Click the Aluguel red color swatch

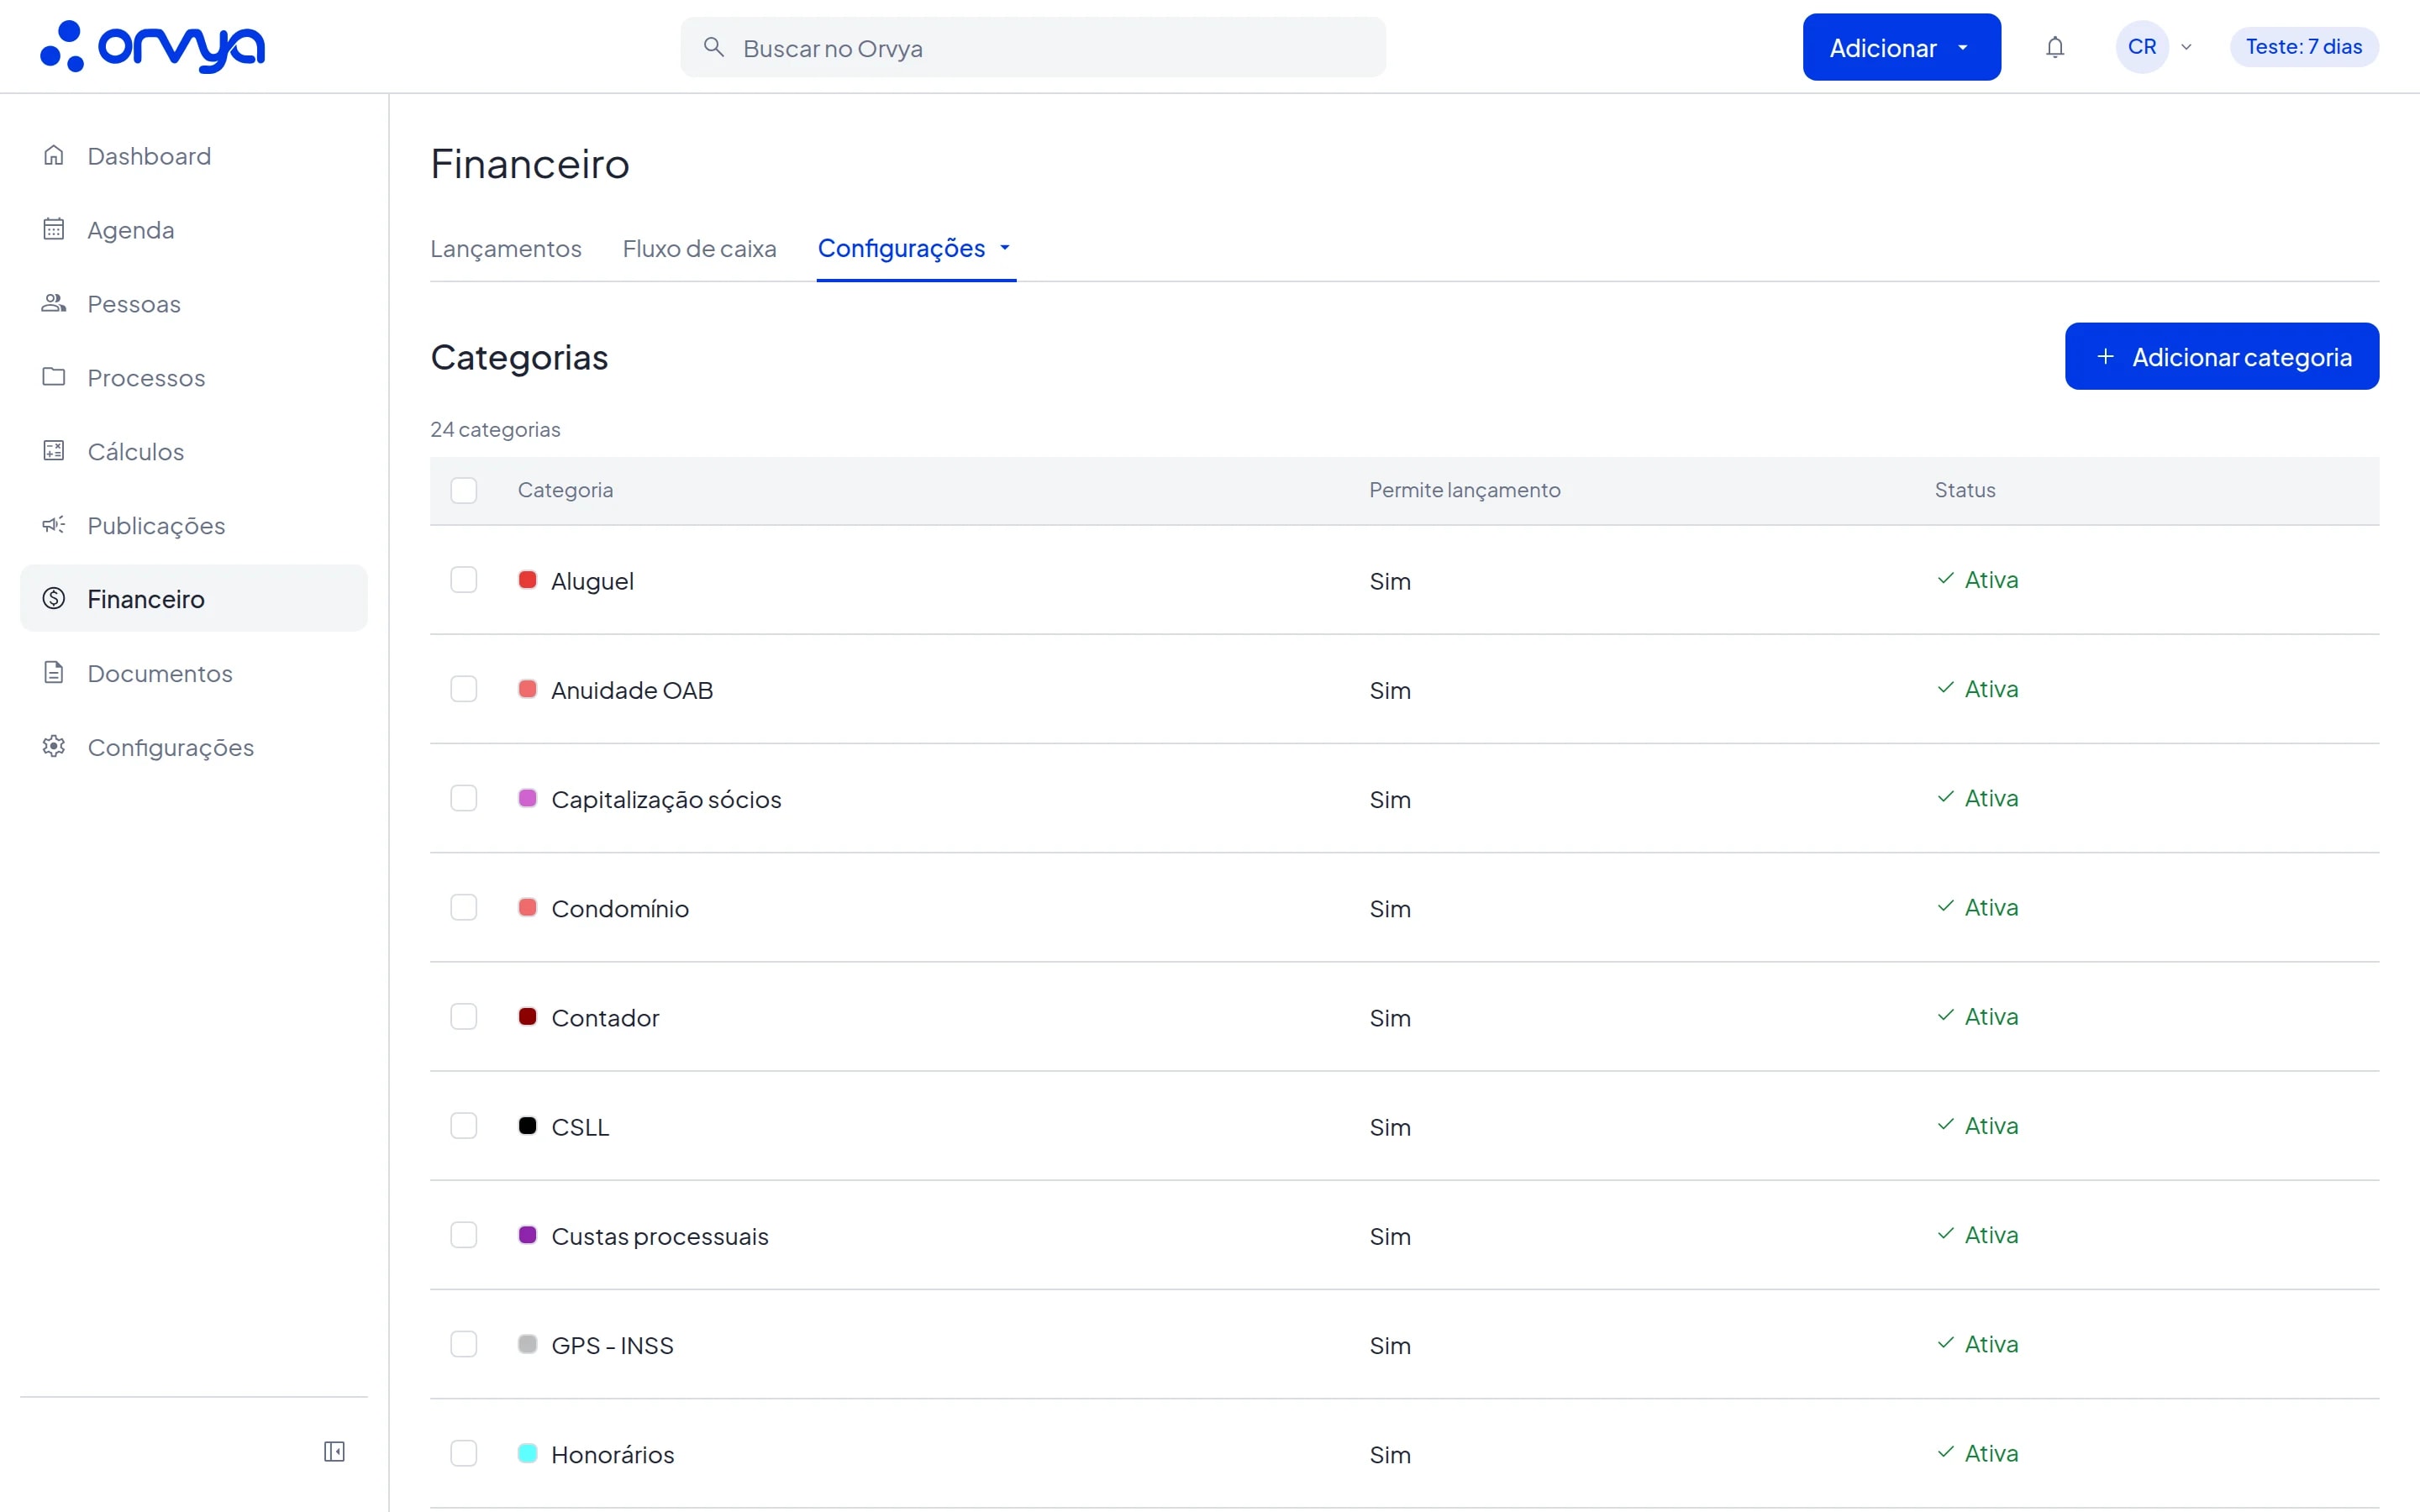coord(528,579)
